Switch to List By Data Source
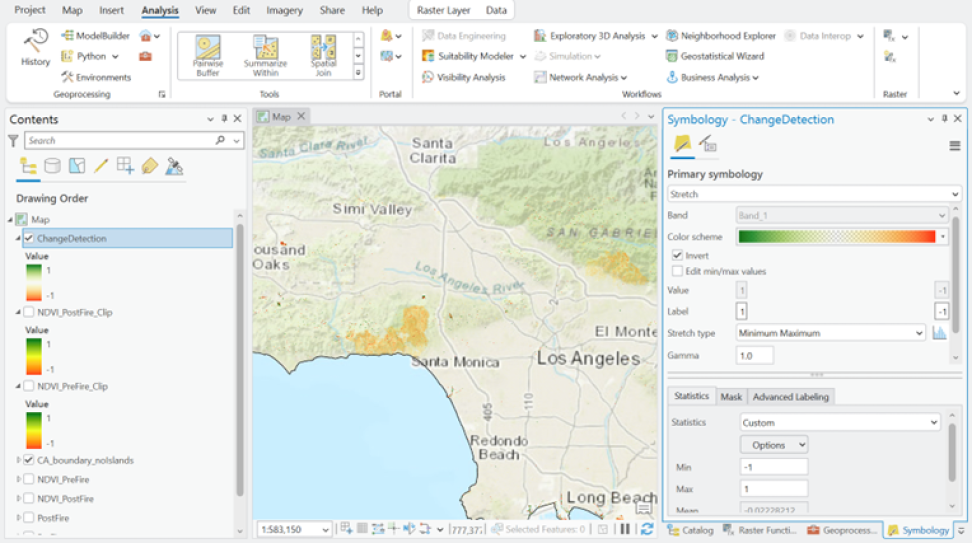Viewport: 972px width, 543px height. [52, 166]
